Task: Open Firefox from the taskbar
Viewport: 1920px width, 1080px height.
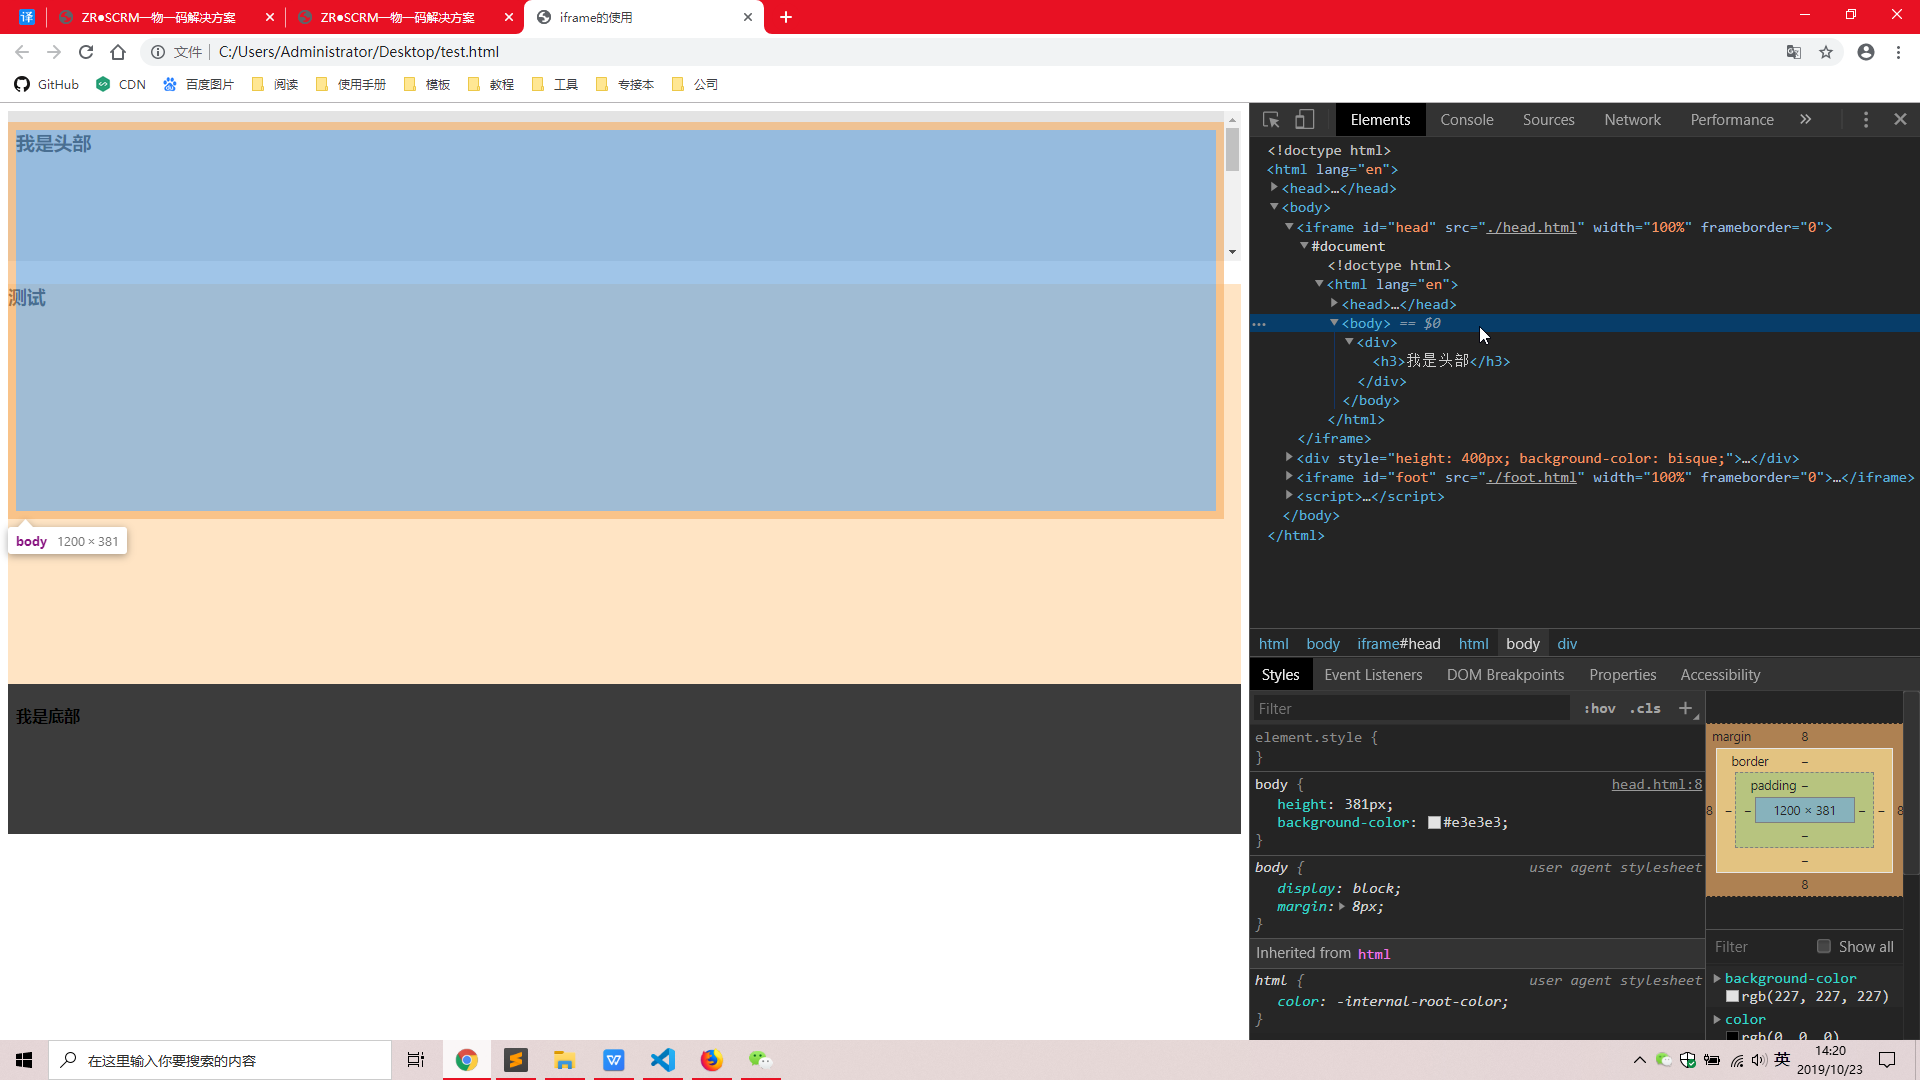Action: point(711,1060)
